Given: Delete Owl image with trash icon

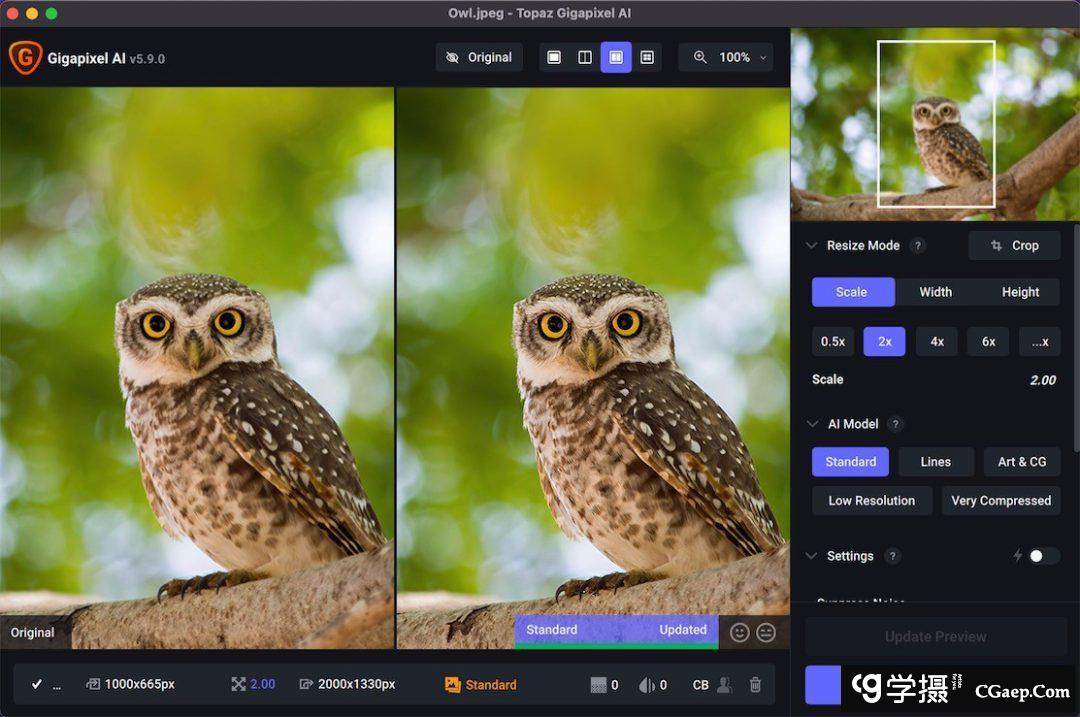Looking at the screenshot, I should [755, 685].
